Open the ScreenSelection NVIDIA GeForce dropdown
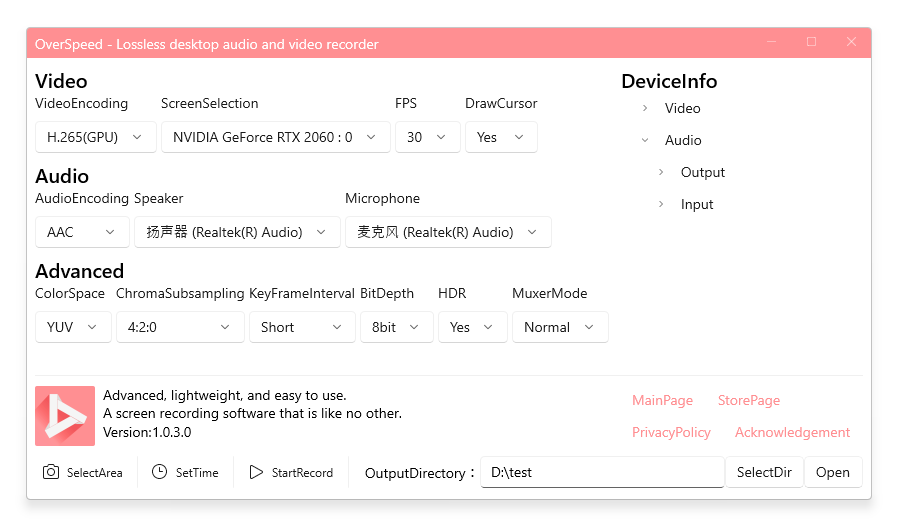Image resolution: width=898 pixels, height=532 pixels. [275, 137]
